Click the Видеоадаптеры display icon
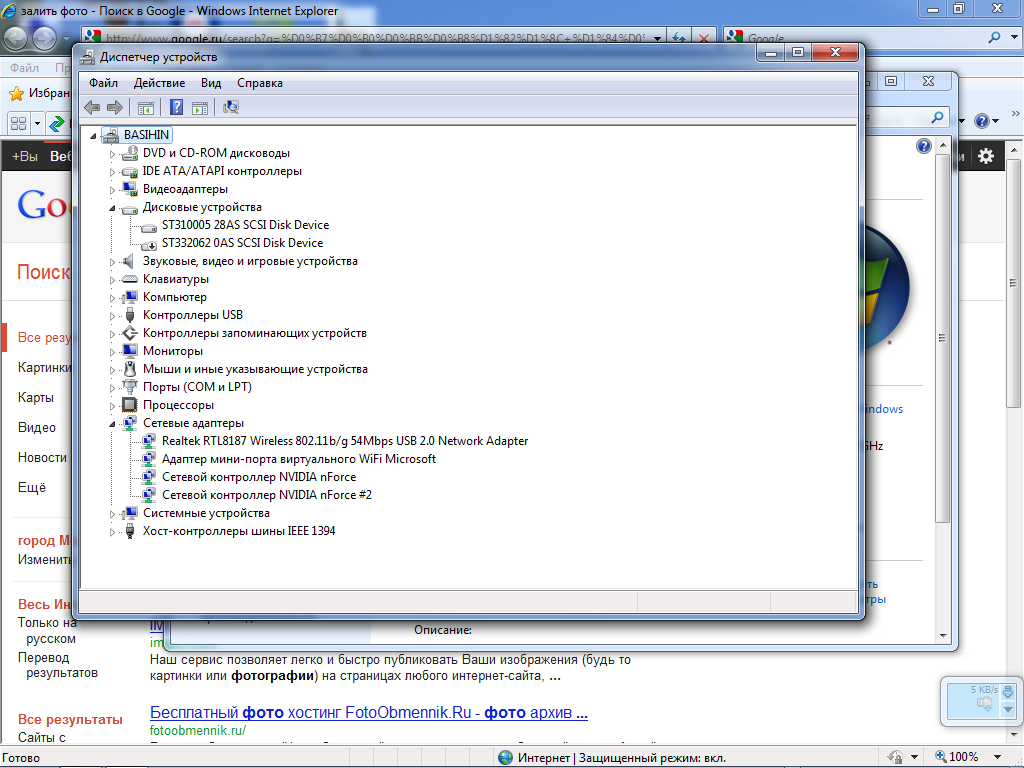The height and width of the screenshot is (768, 1024). pos(130,189)
